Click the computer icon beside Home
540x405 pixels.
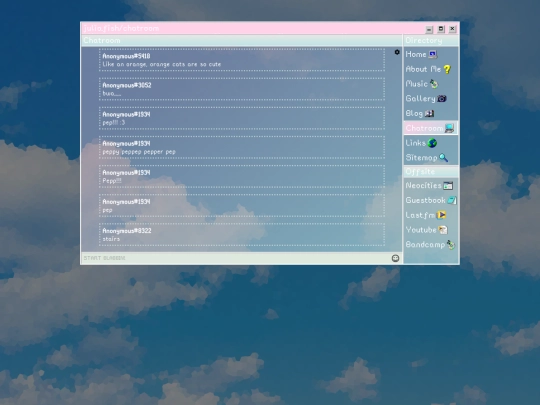point(433,54)
